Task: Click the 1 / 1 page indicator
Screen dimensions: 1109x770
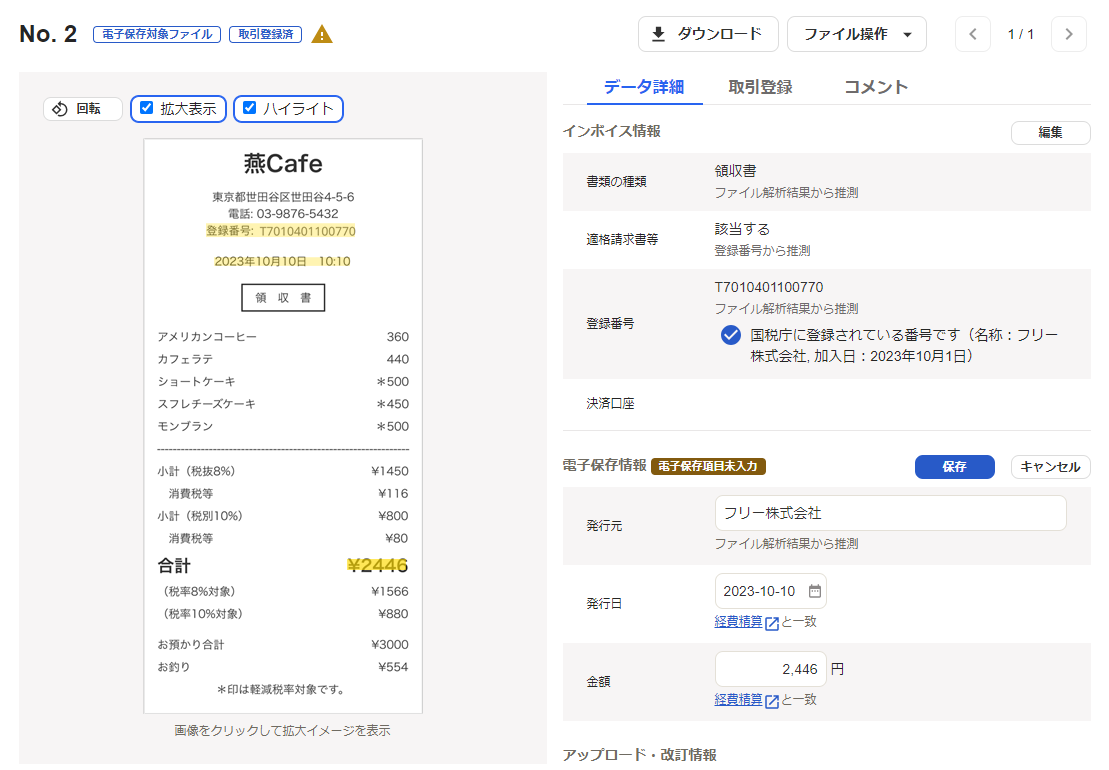Action: click(1021, 34)
